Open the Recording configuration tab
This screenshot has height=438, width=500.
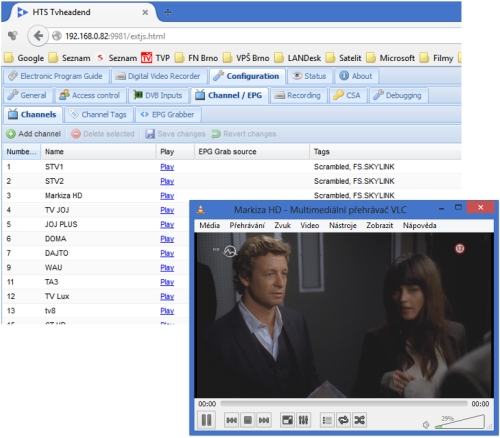coord(298,95)
